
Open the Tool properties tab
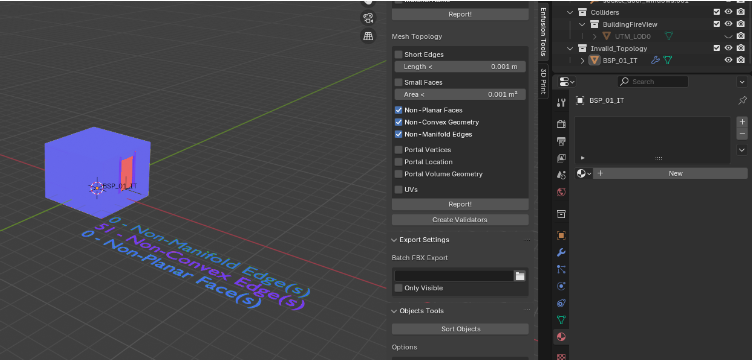pyautogui.click(x=561, y=102)
